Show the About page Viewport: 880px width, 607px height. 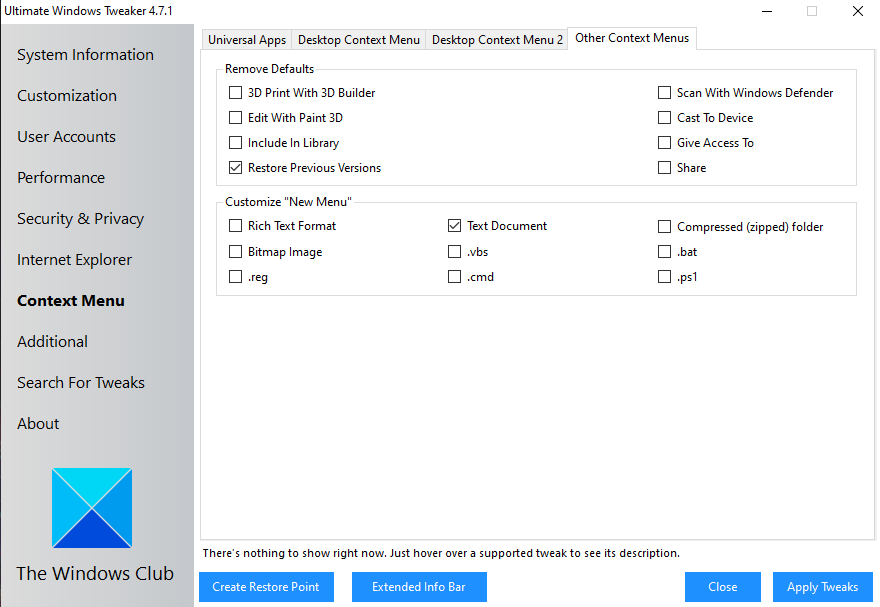pyautogui.click(x=38, y=424)
